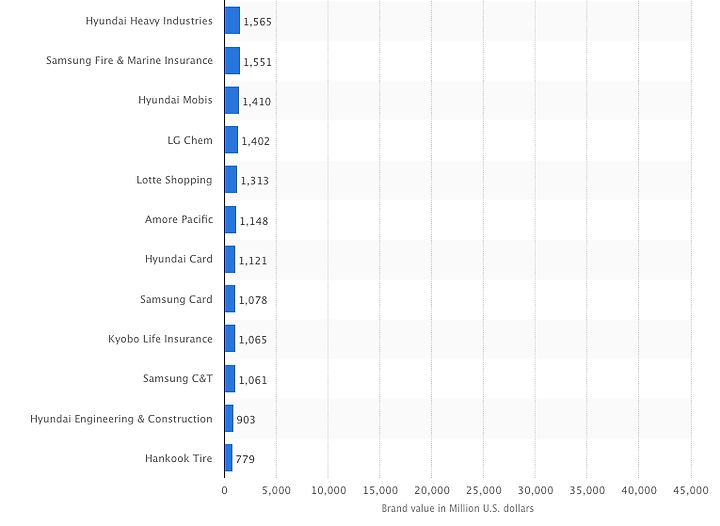Click the value 1,551
Image resolution: width=720 pixels, height=526 pixels.
[x=258, y=62]
